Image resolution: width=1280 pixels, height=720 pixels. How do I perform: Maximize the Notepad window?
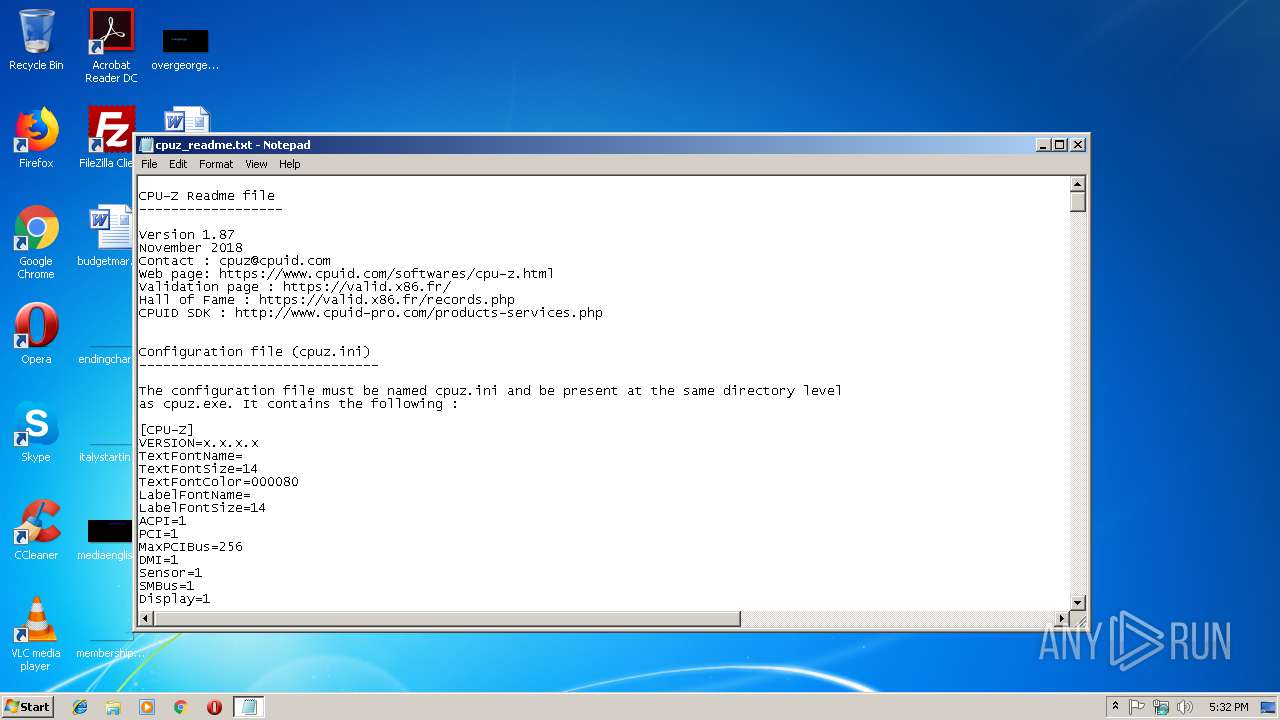(x=1060, y=145)
